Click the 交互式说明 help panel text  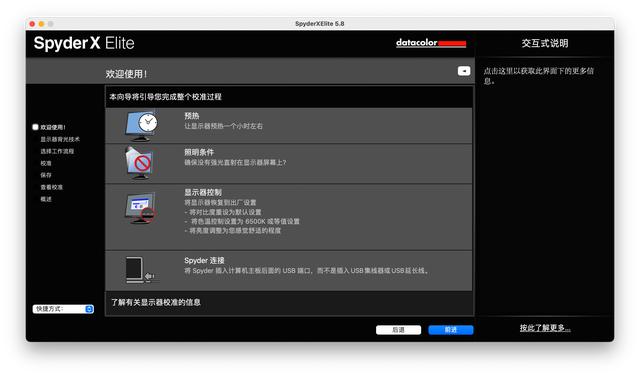click(x=544, y=43)
